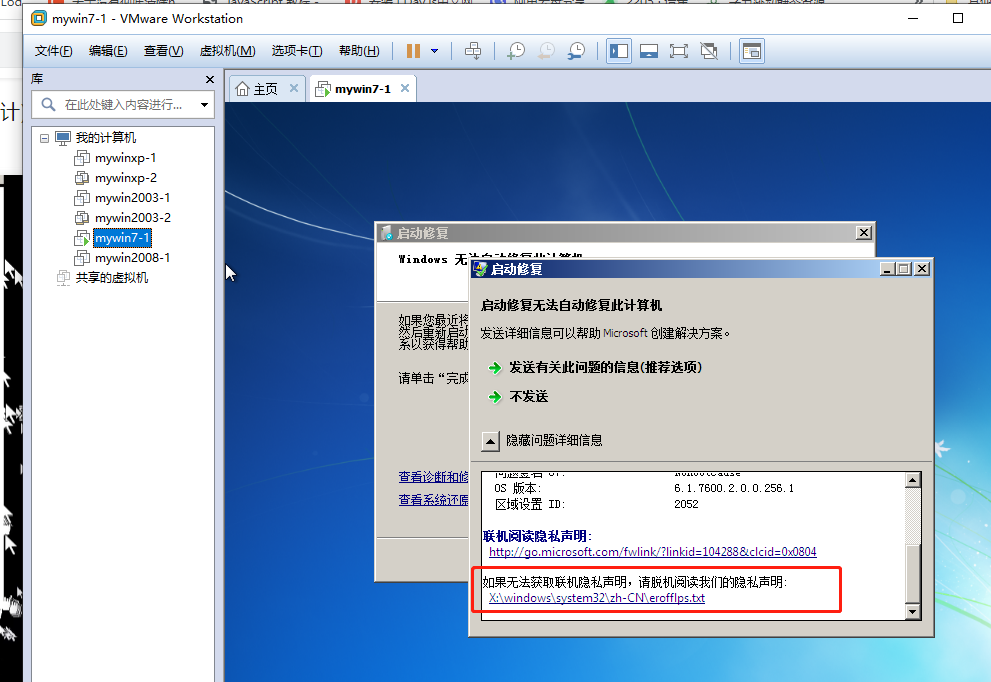Select 共享的虚拟机 tree item
991x682 pixels.
coord(111,278)
